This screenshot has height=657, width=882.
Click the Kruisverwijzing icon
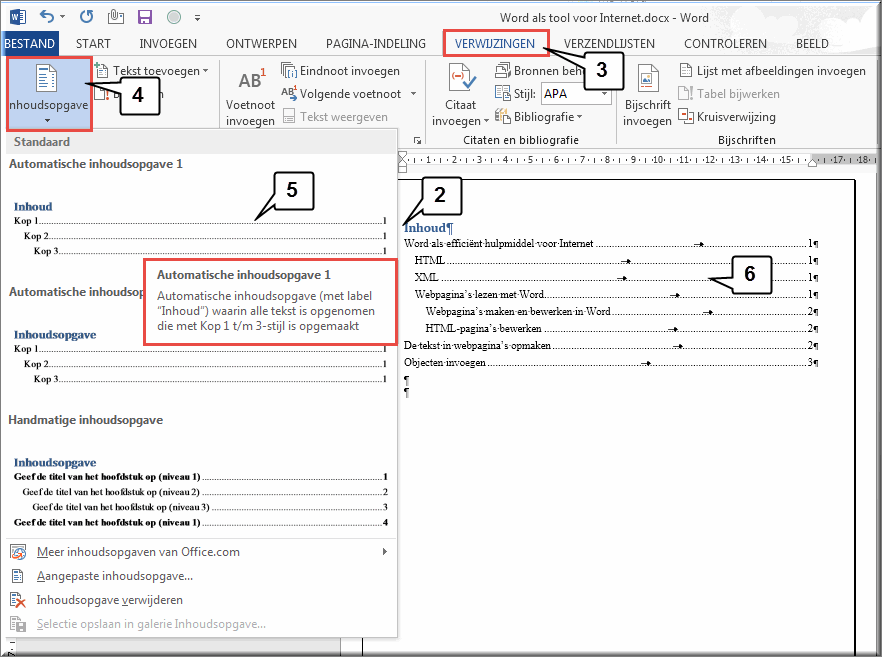pyautogui.click(x=686, y=116)
